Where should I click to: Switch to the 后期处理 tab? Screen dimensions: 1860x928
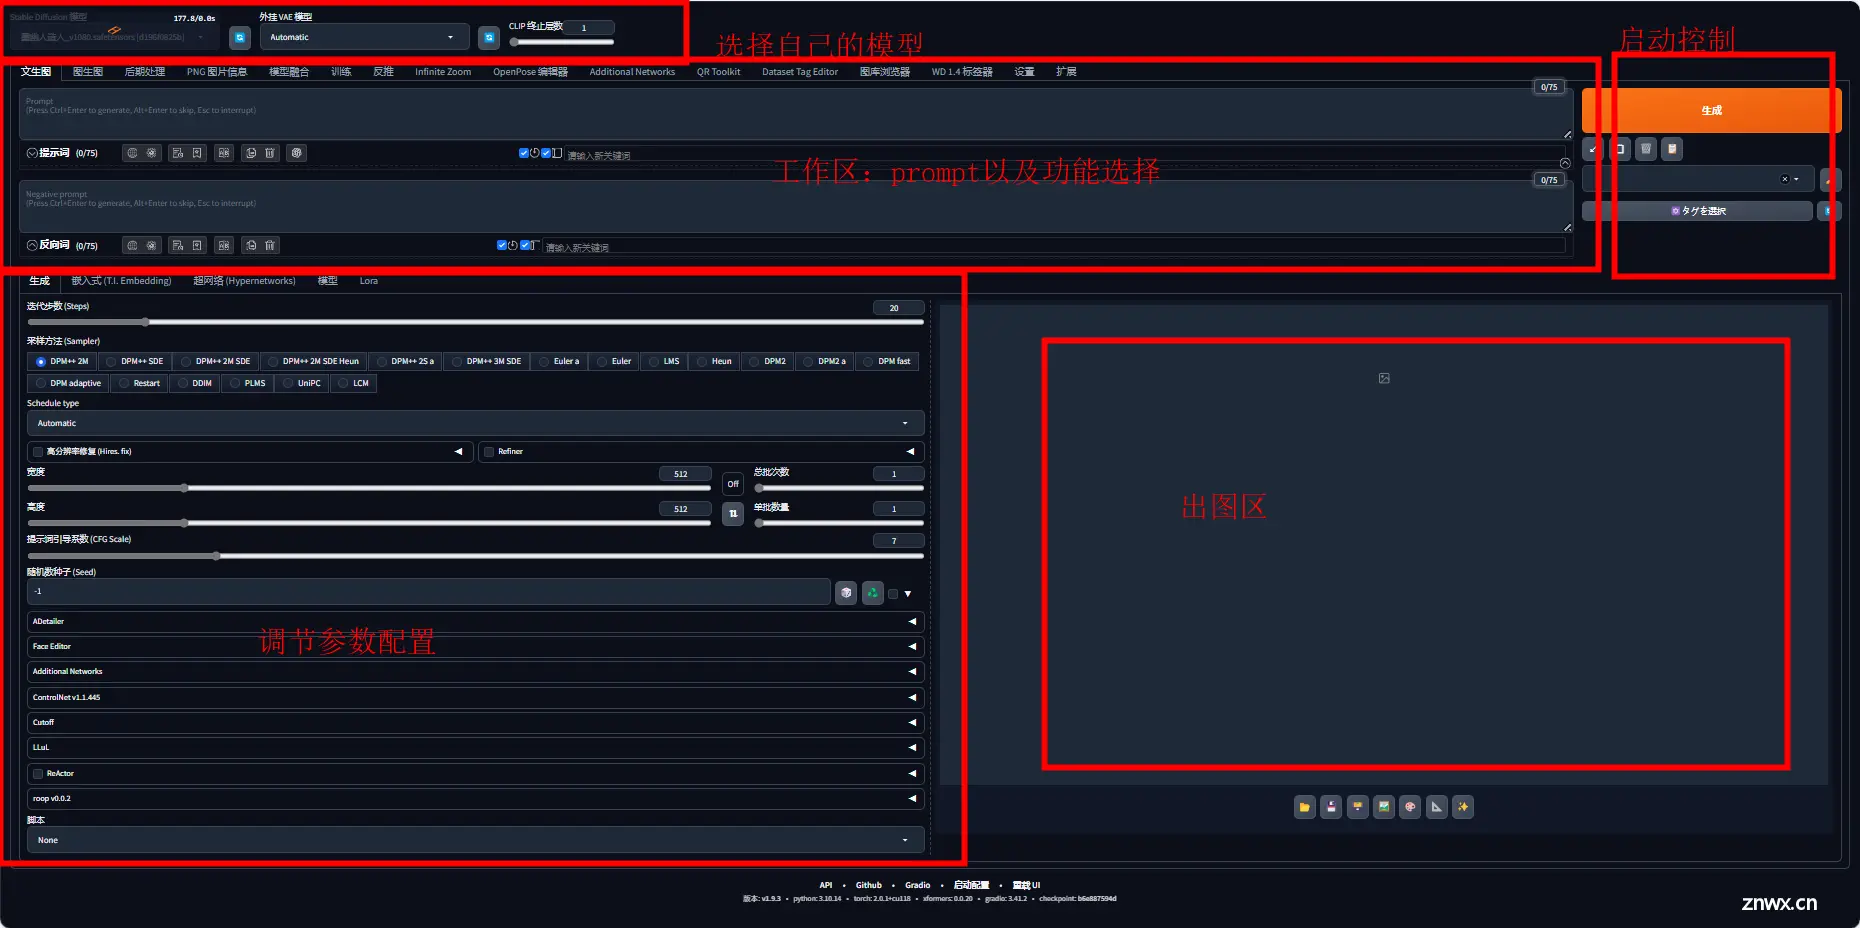pyautogui.click(x=145, y=72)
